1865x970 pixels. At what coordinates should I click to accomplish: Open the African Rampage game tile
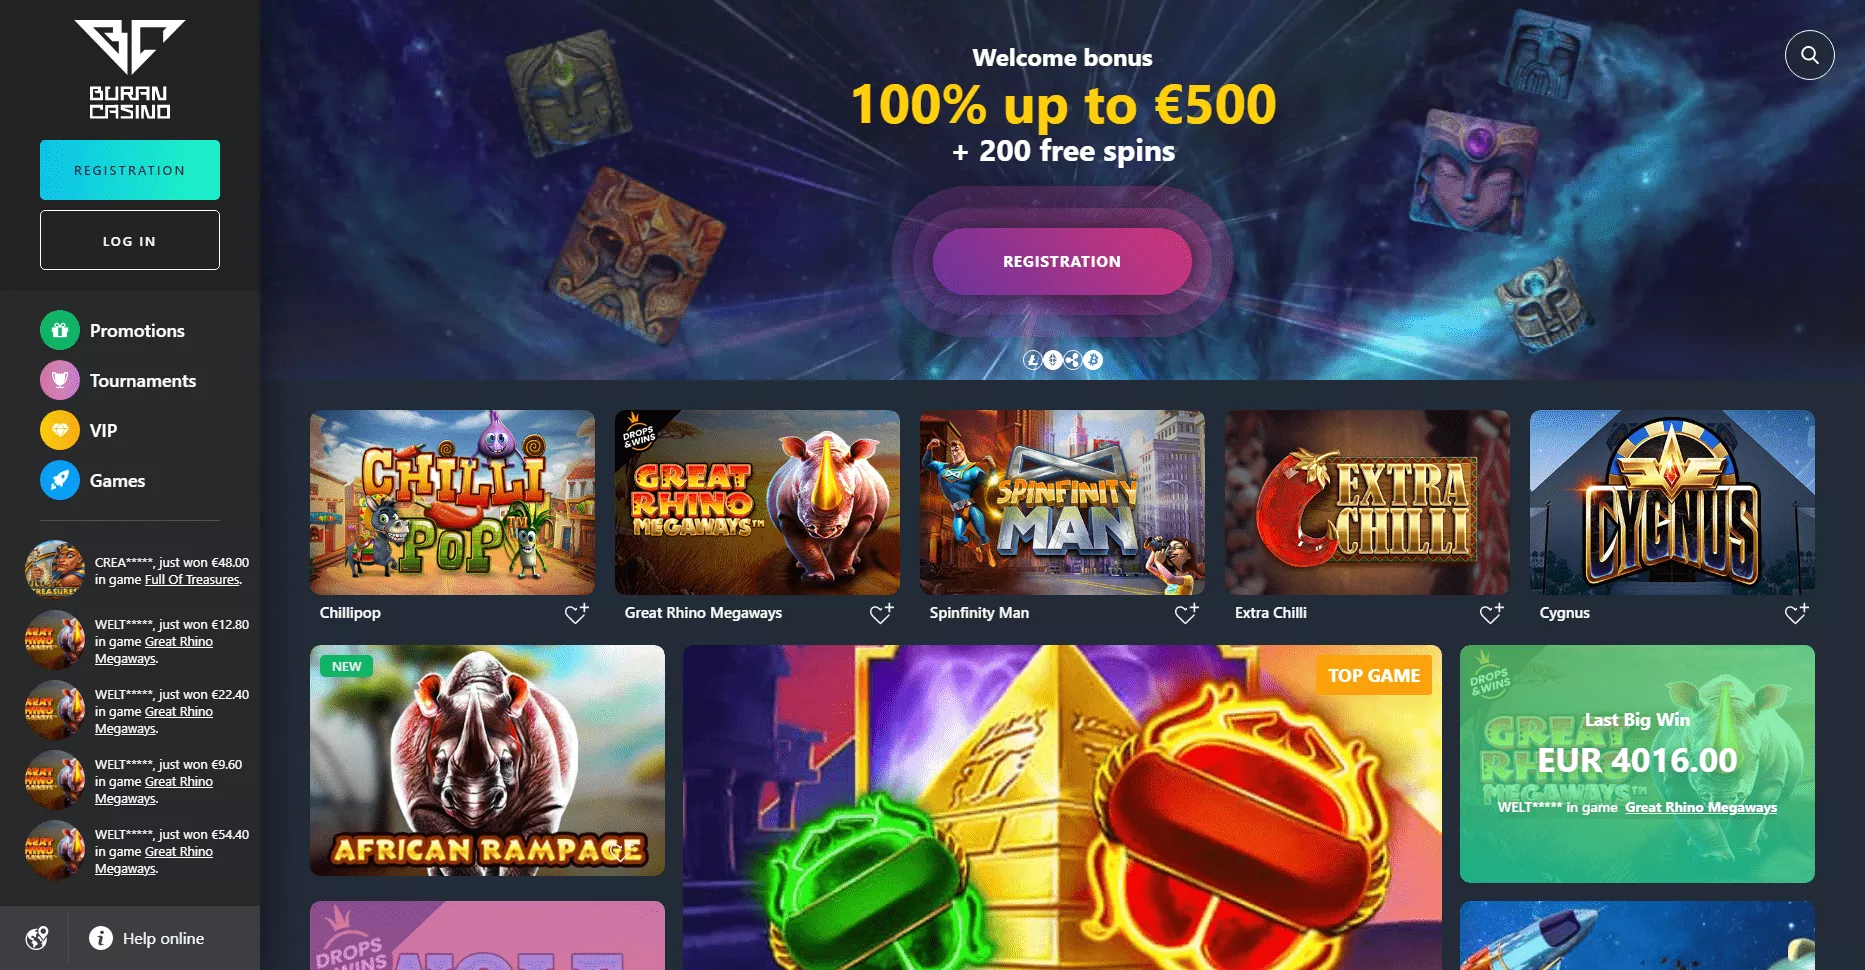pyautogui.click(x=487, y=760)
